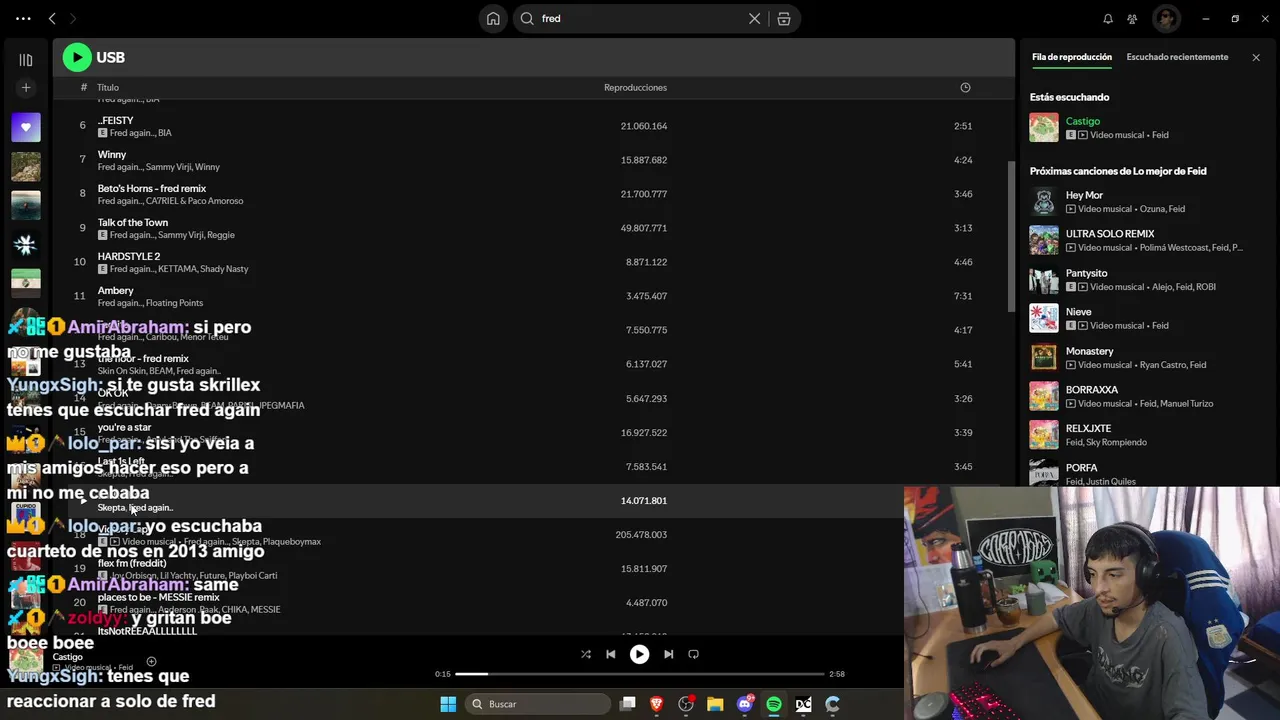
Task: Open Discord from taskbar
Action: click(x=744, y=704)
